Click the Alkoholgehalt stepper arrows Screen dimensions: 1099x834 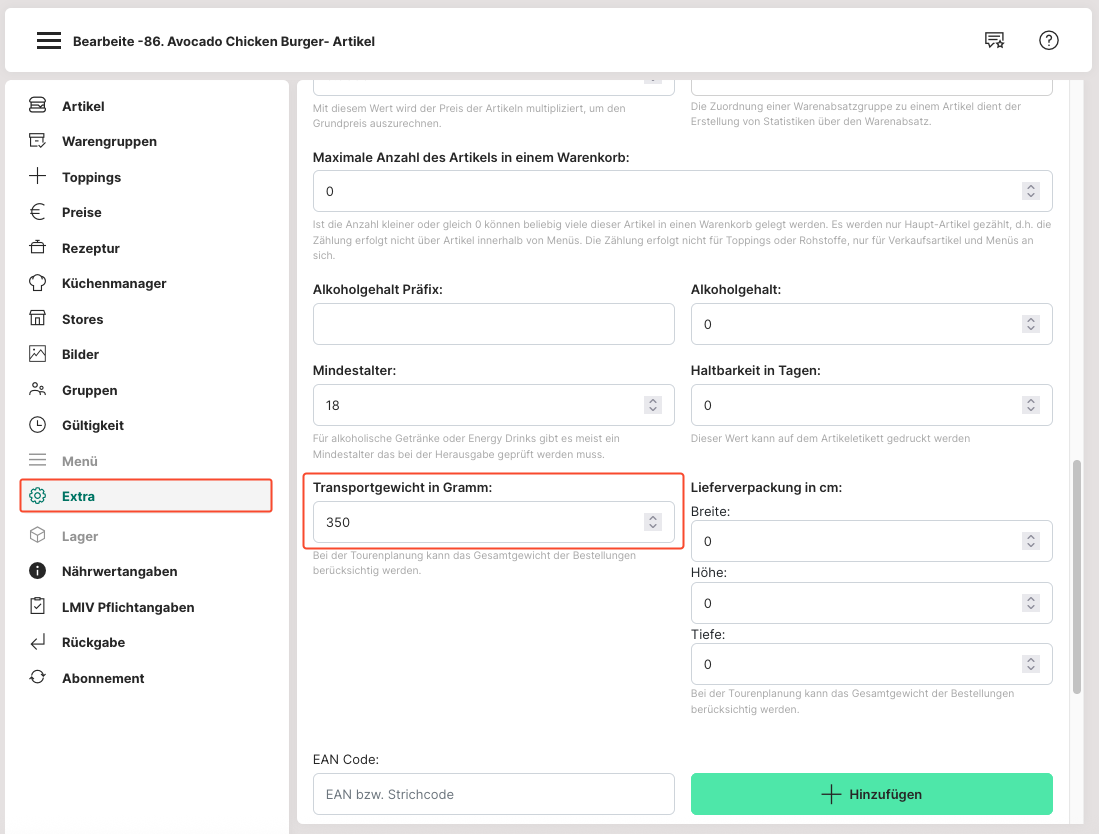point(1031,324)
